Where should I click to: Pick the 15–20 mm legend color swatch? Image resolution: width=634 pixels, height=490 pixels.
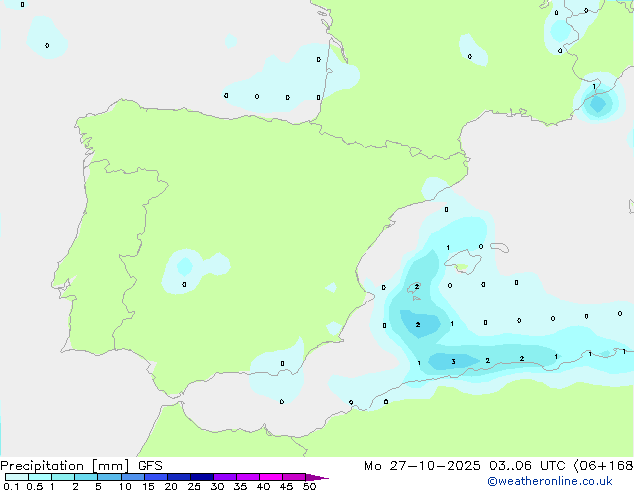[x=155, y=477]
